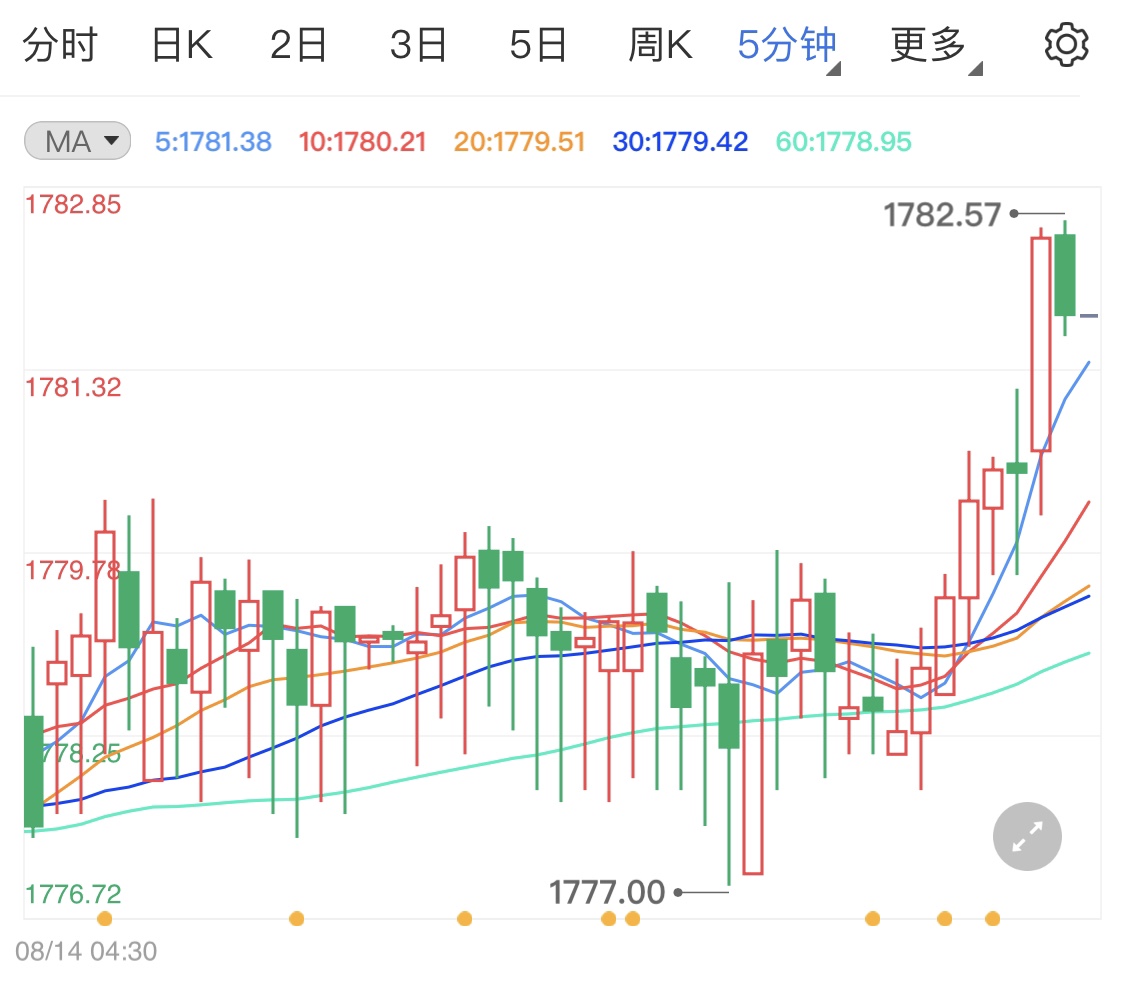Open the MA indicator dropdown
Screen dimensions: 1125x983
coord(77,141)
